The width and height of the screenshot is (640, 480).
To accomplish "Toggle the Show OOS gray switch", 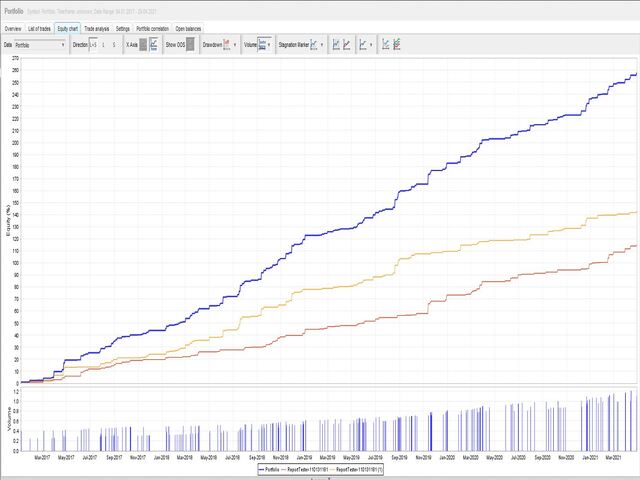I will [x=190, y=44].
